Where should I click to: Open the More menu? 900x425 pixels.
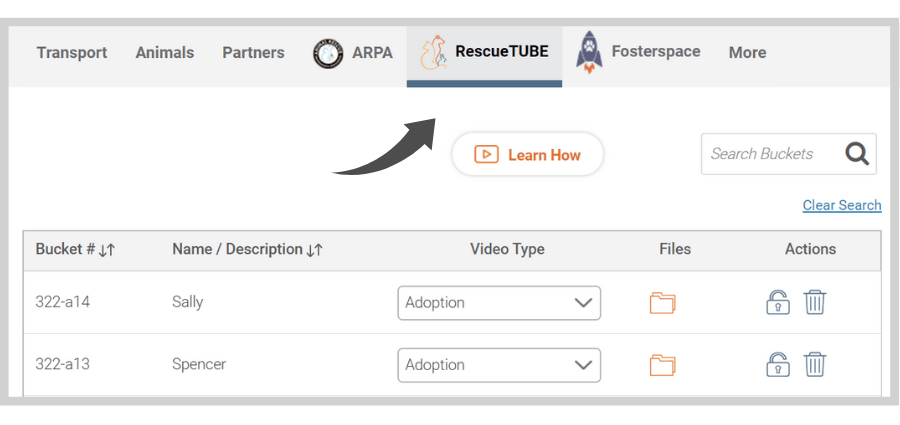tap(747, 53)
